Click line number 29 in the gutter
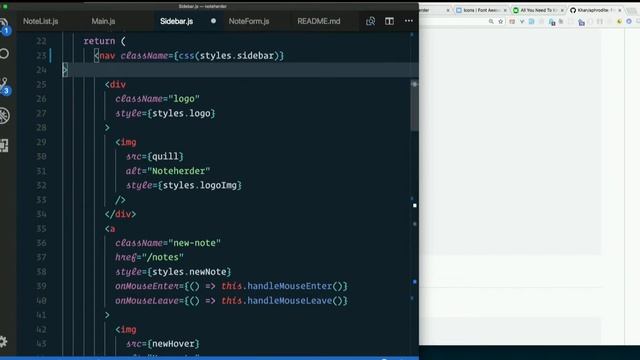Image resolution: width=640 pixels, height=360 pixels. pos(41,142)
